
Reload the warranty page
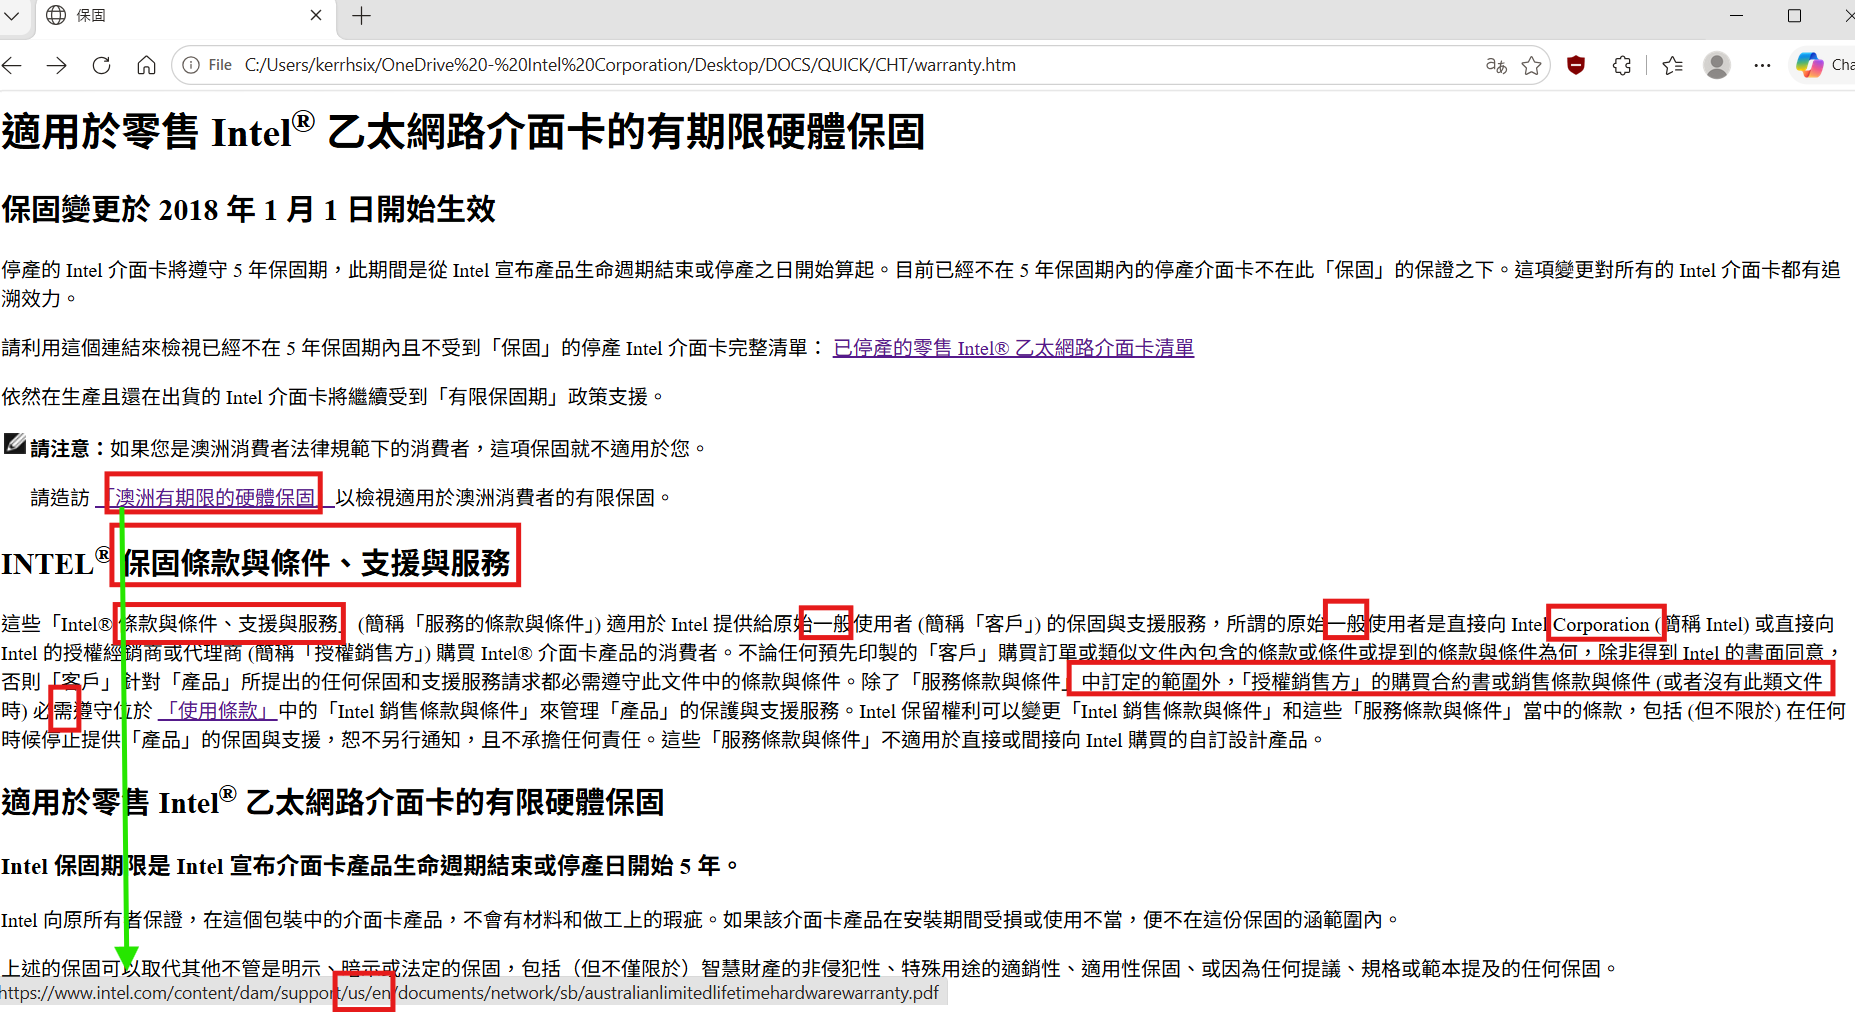[x=101, y=65]
